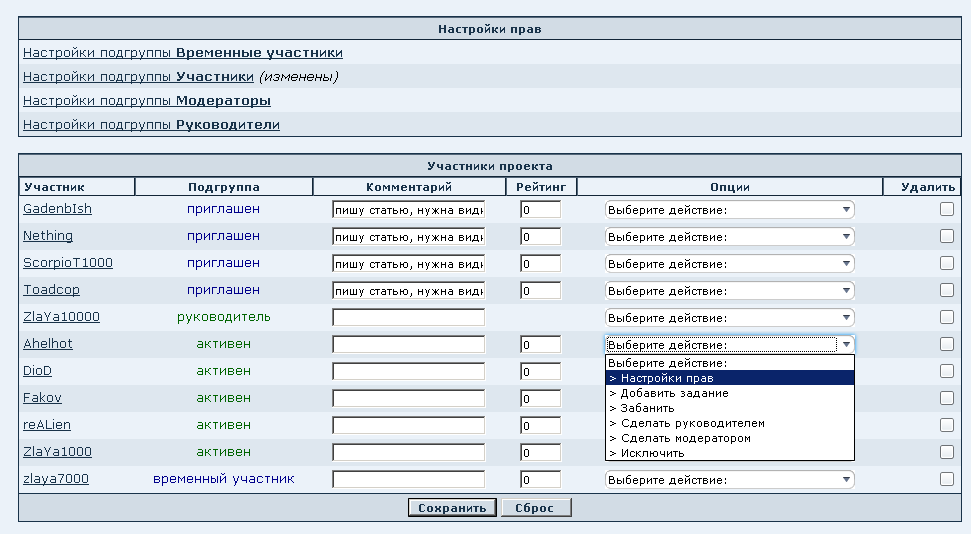The width and height of the screenshot is (971, 534).
Task: Open settings for subgroup Участники
Action: click(x=138, y=77)
